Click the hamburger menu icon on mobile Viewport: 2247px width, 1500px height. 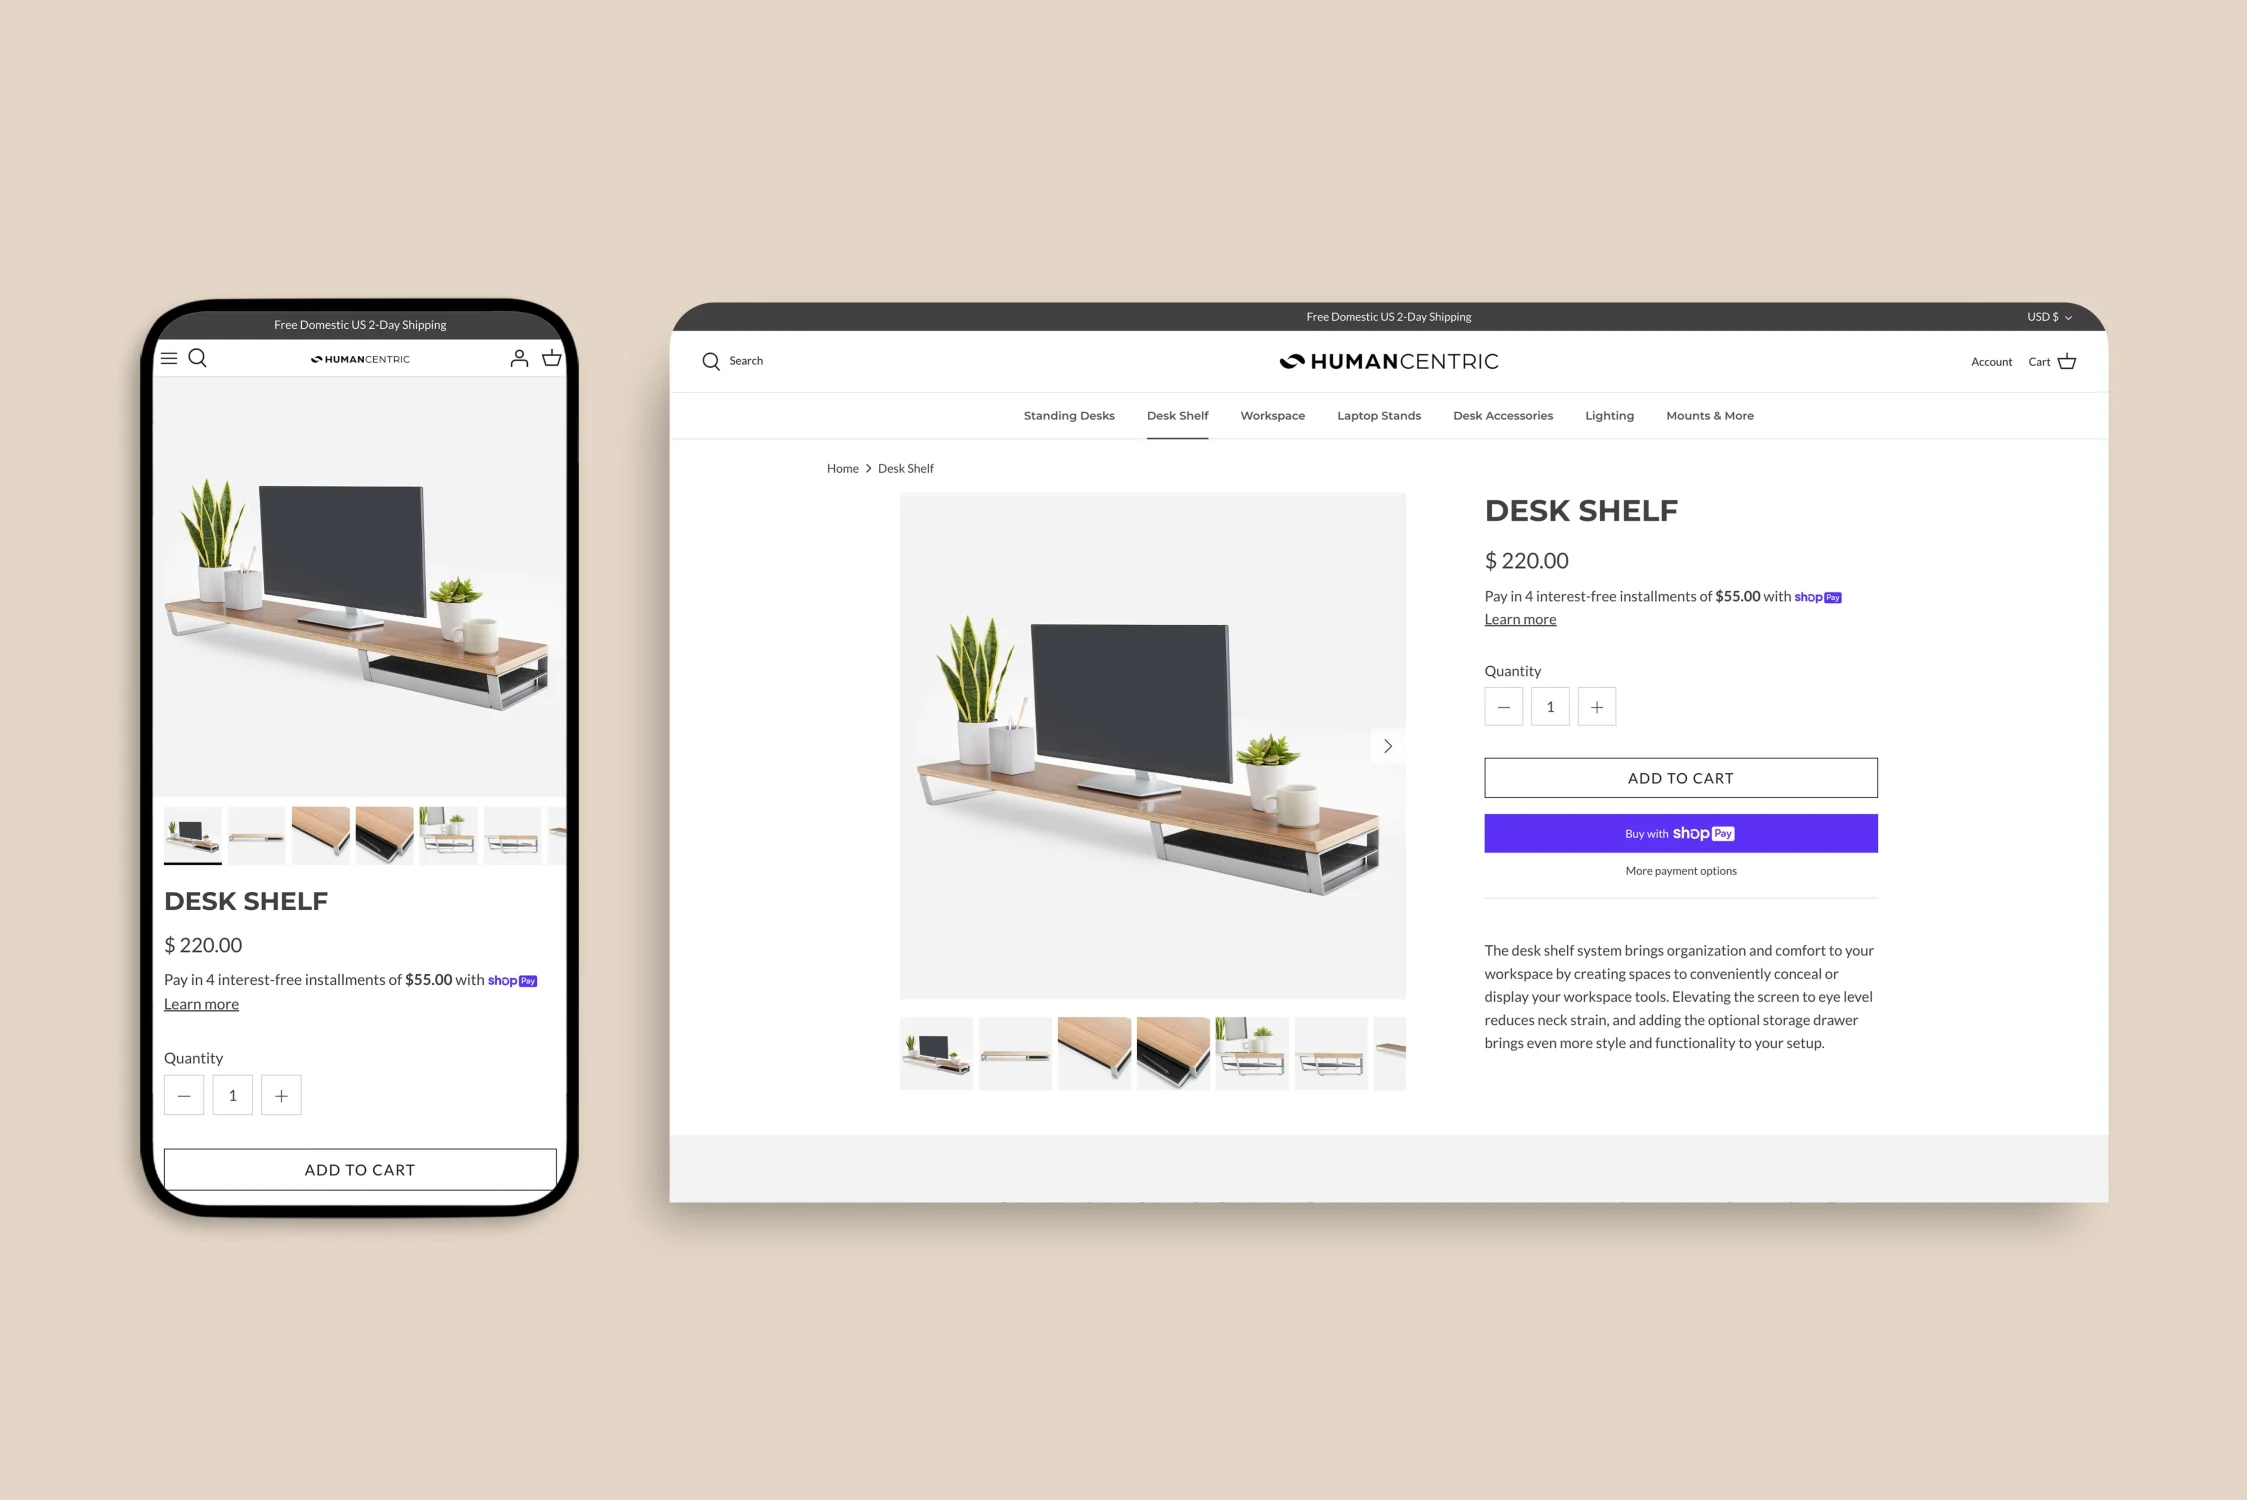point(169,357)
